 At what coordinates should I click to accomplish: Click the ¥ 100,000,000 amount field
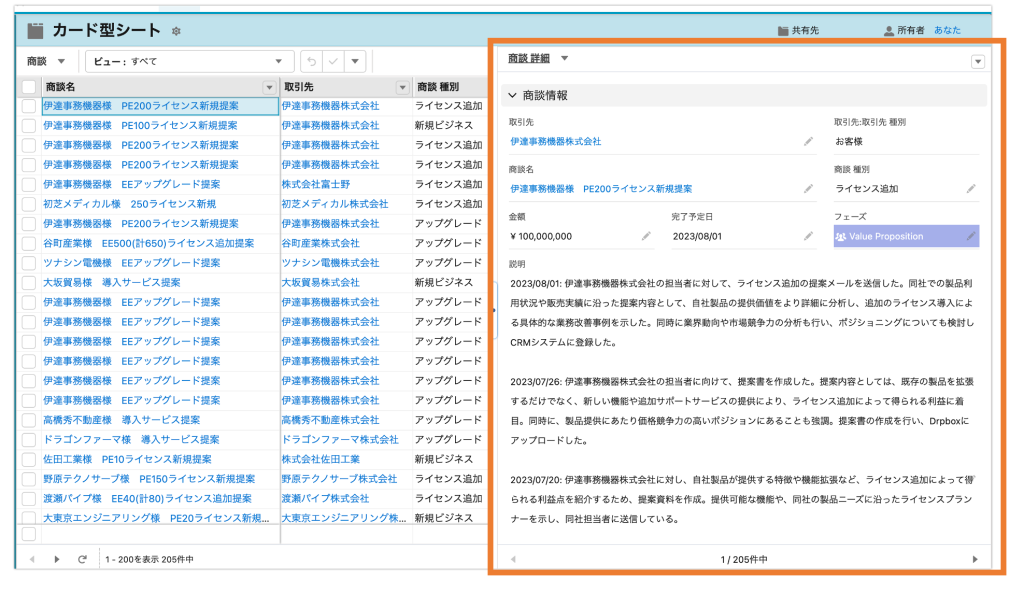coord(541,236)
